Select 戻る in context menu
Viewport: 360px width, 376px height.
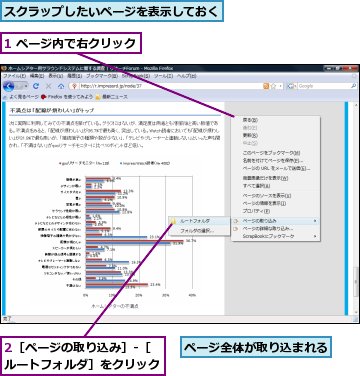coord(275,120)
